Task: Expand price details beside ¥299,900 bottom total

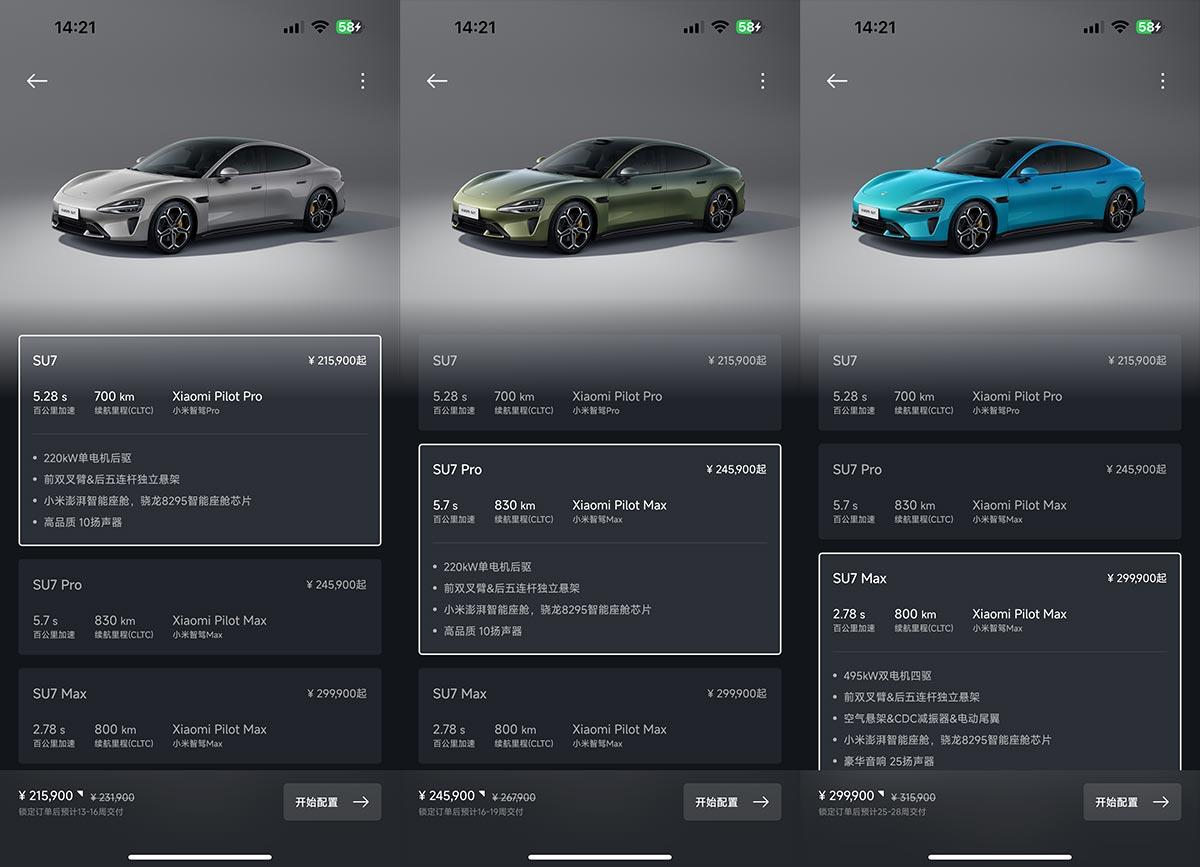Action: pos(880,795)
